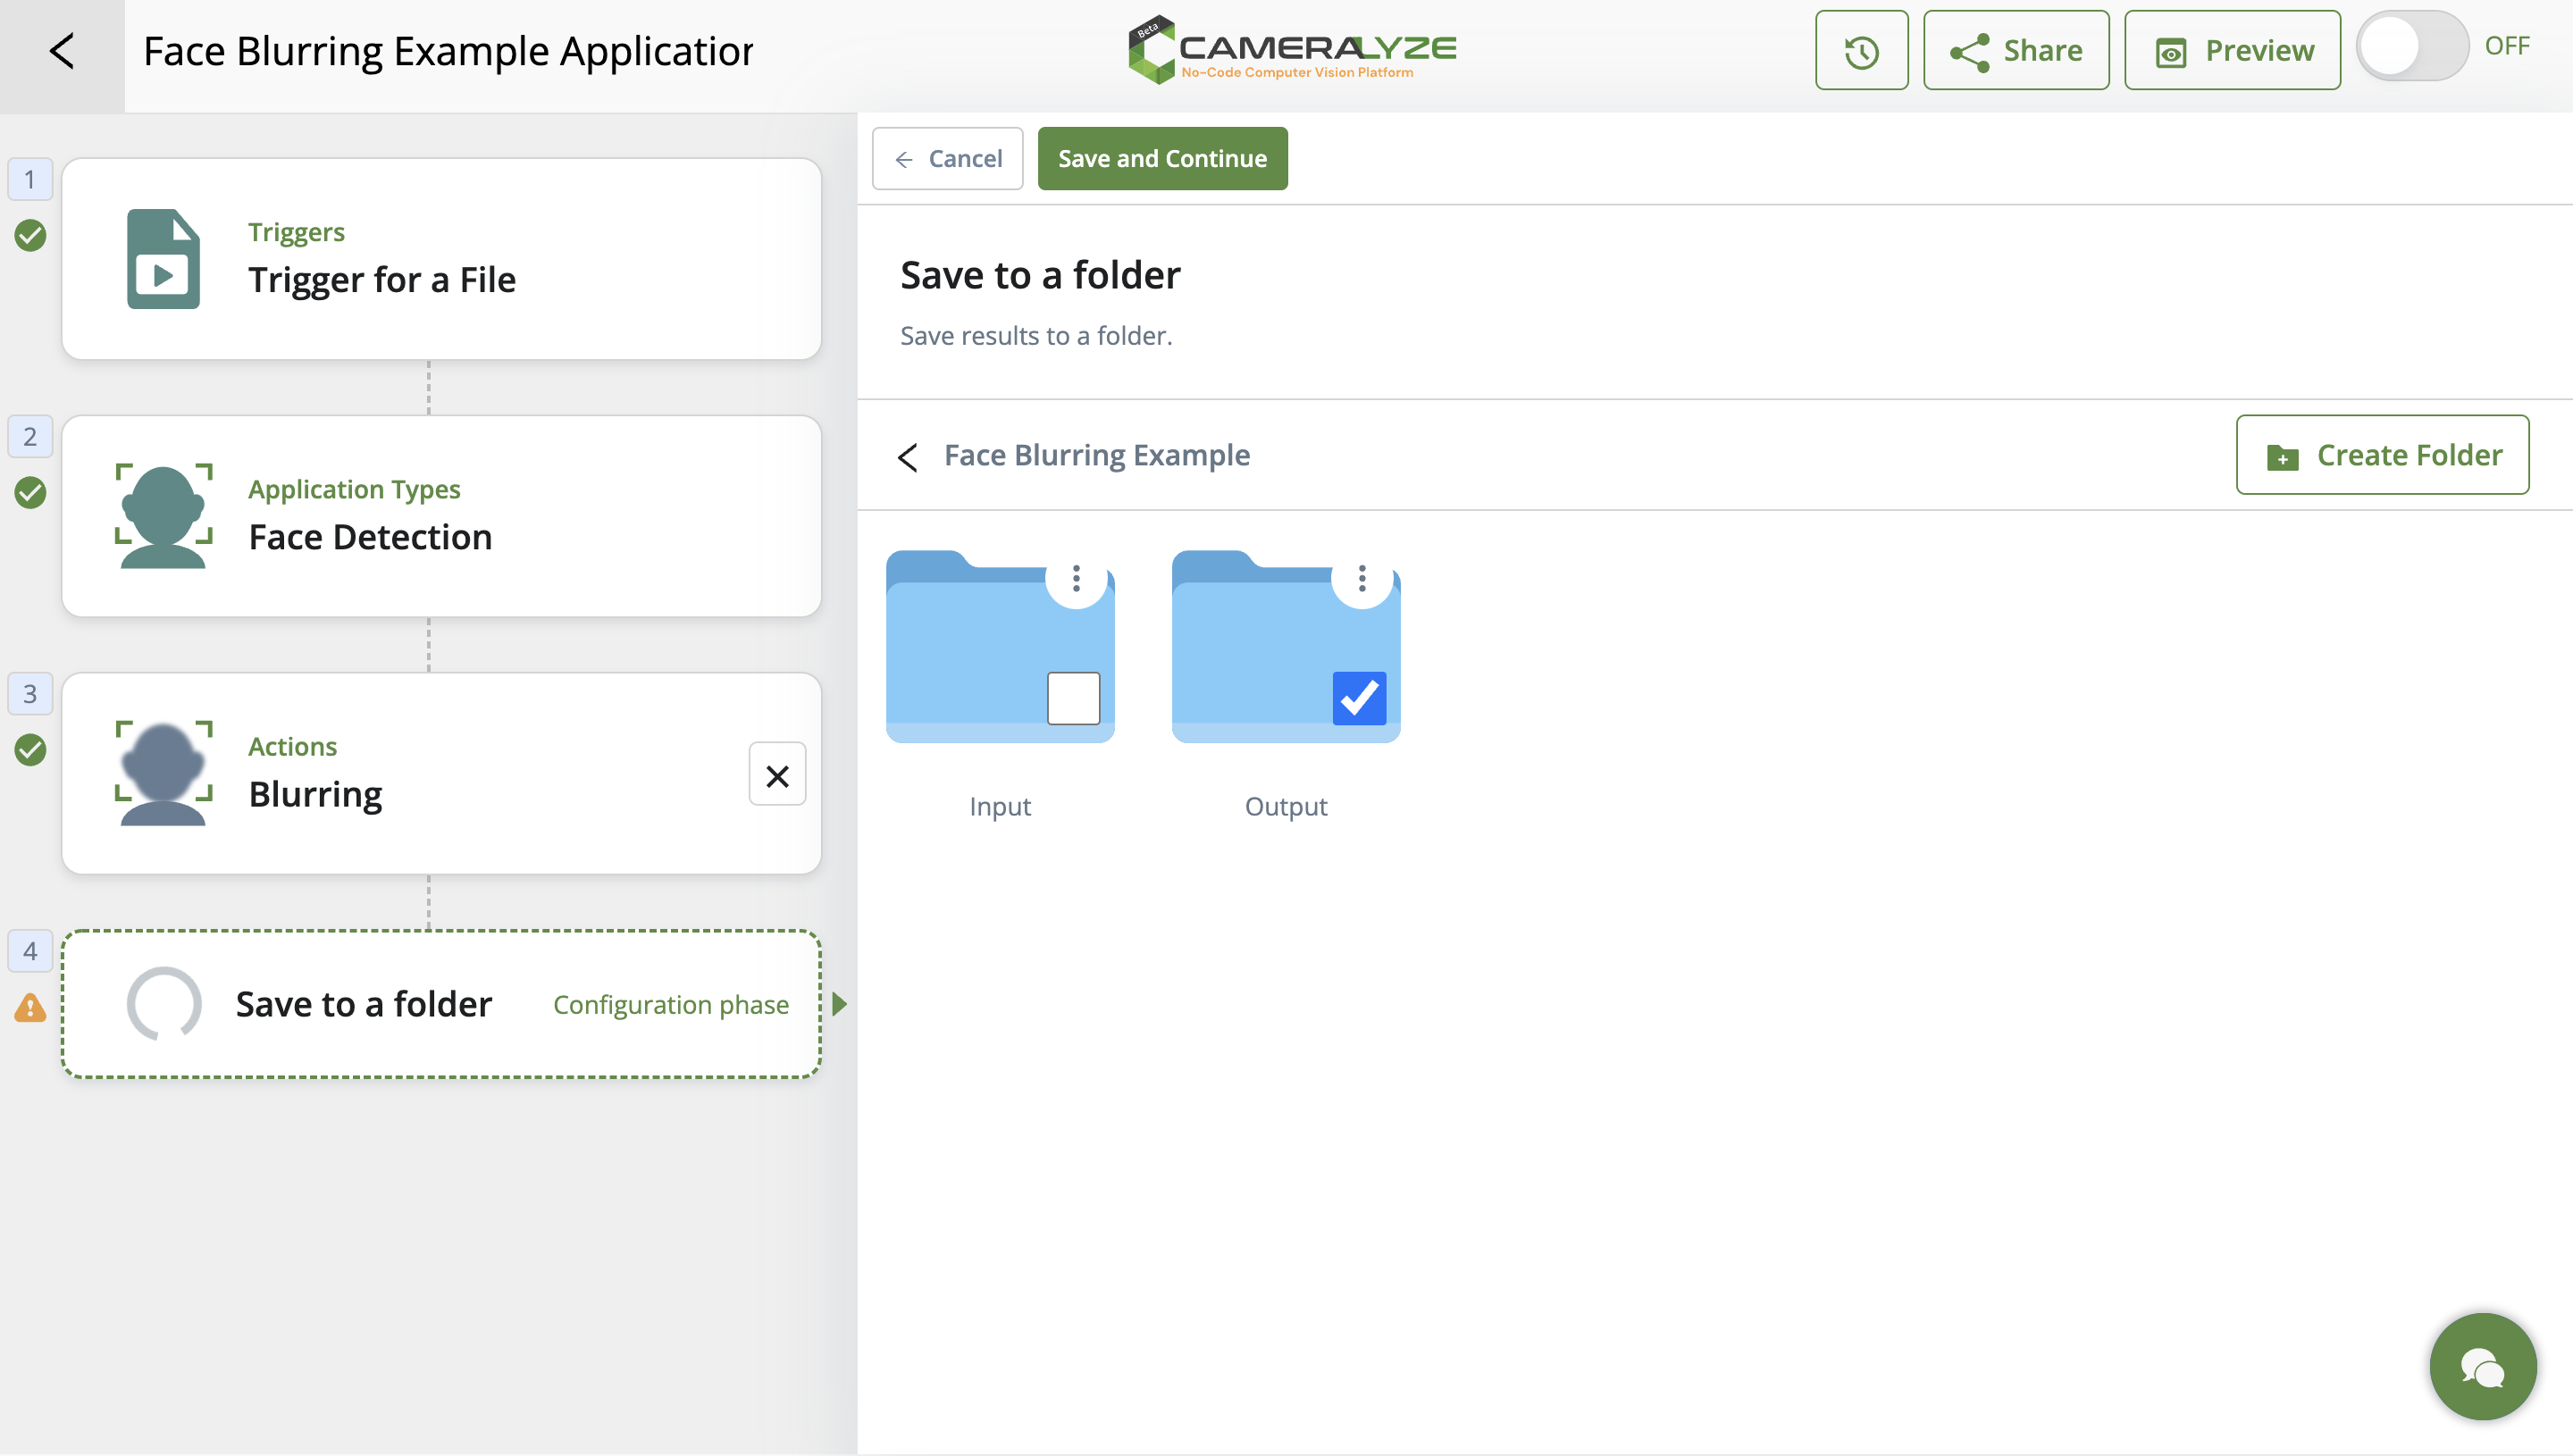2573x1456 pixels.
Task: Click Save and Continue button
Action: click(x=1162, y=159)
